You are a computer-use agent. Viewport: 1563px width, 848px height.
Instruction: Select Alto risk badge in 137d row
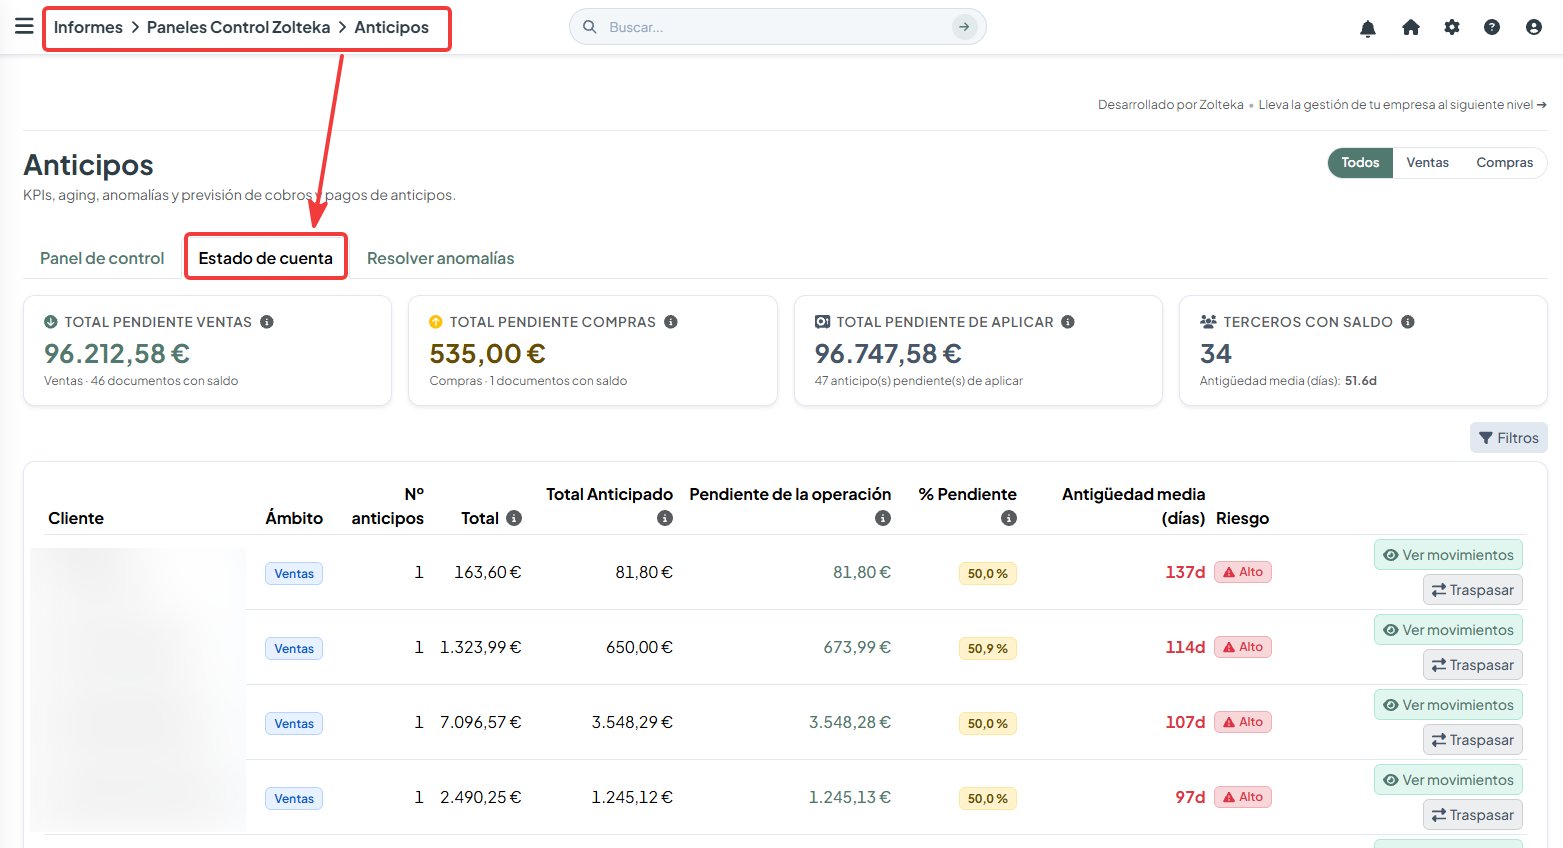pos(1243,572)
